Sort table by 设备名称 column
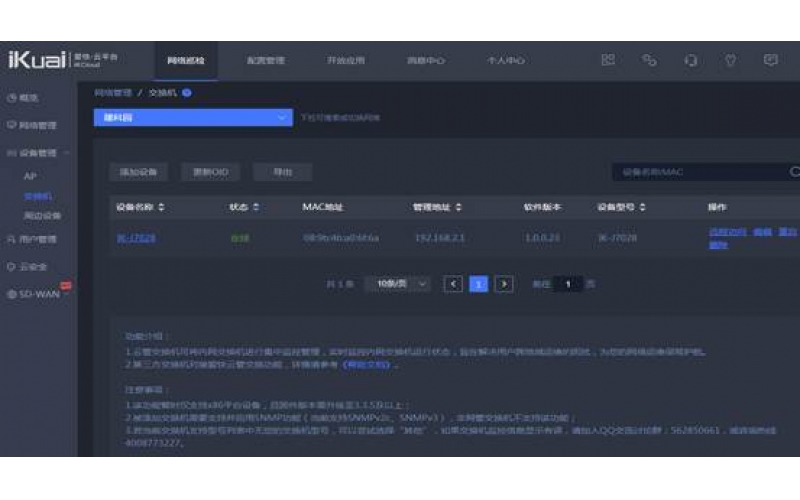This screenshot has width=800, height=500. click(141, 207)
